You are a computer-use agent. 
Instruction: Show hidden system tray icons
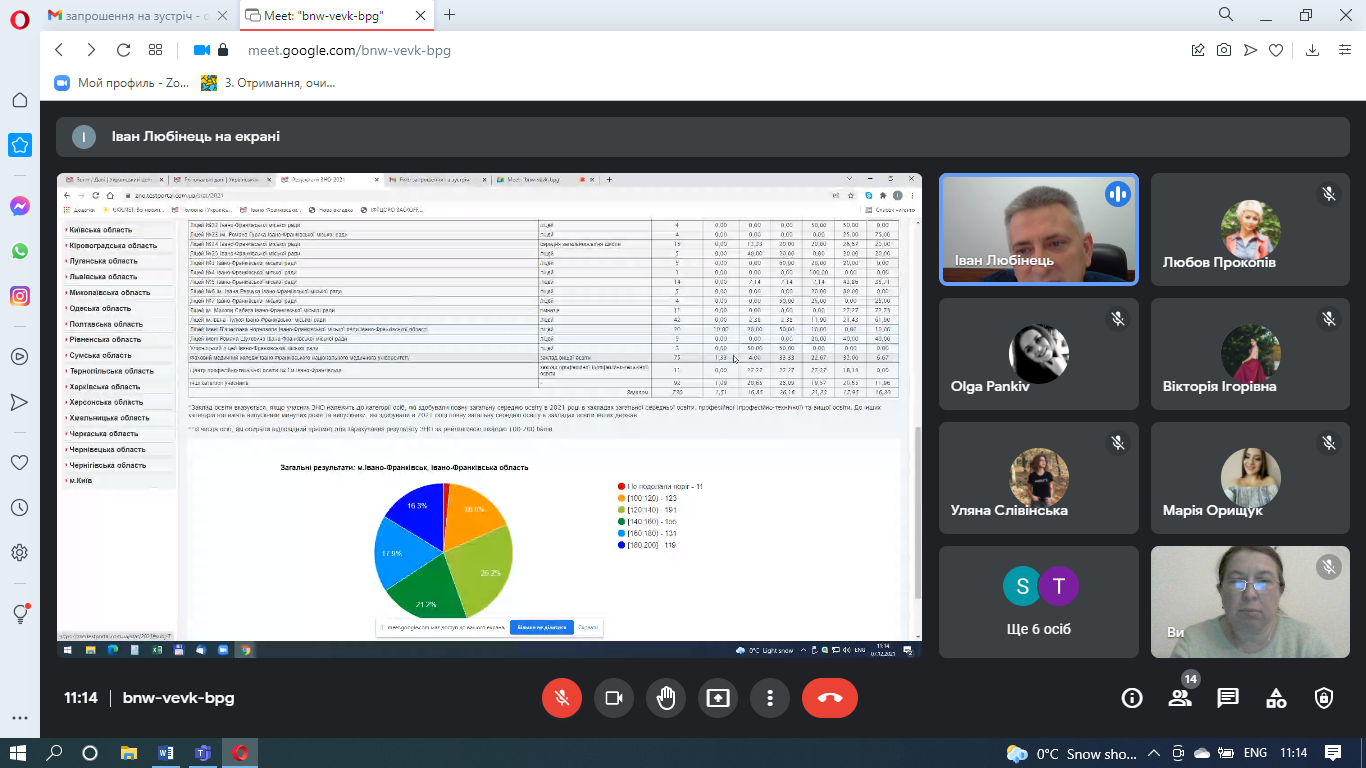click(x=1154, y=753)
